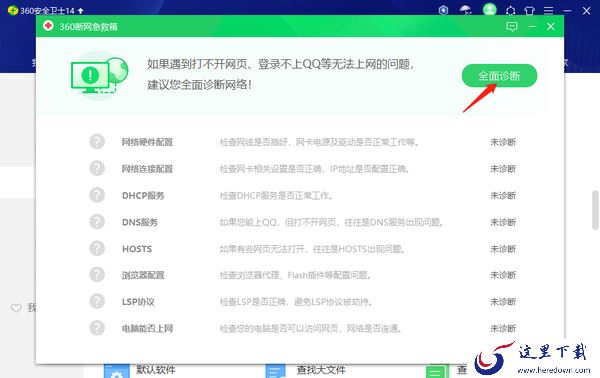This screenshot has width=600, height=378.
Task: Open the feedback chat icon in 360断网急救箱
Action: [512, 26]
